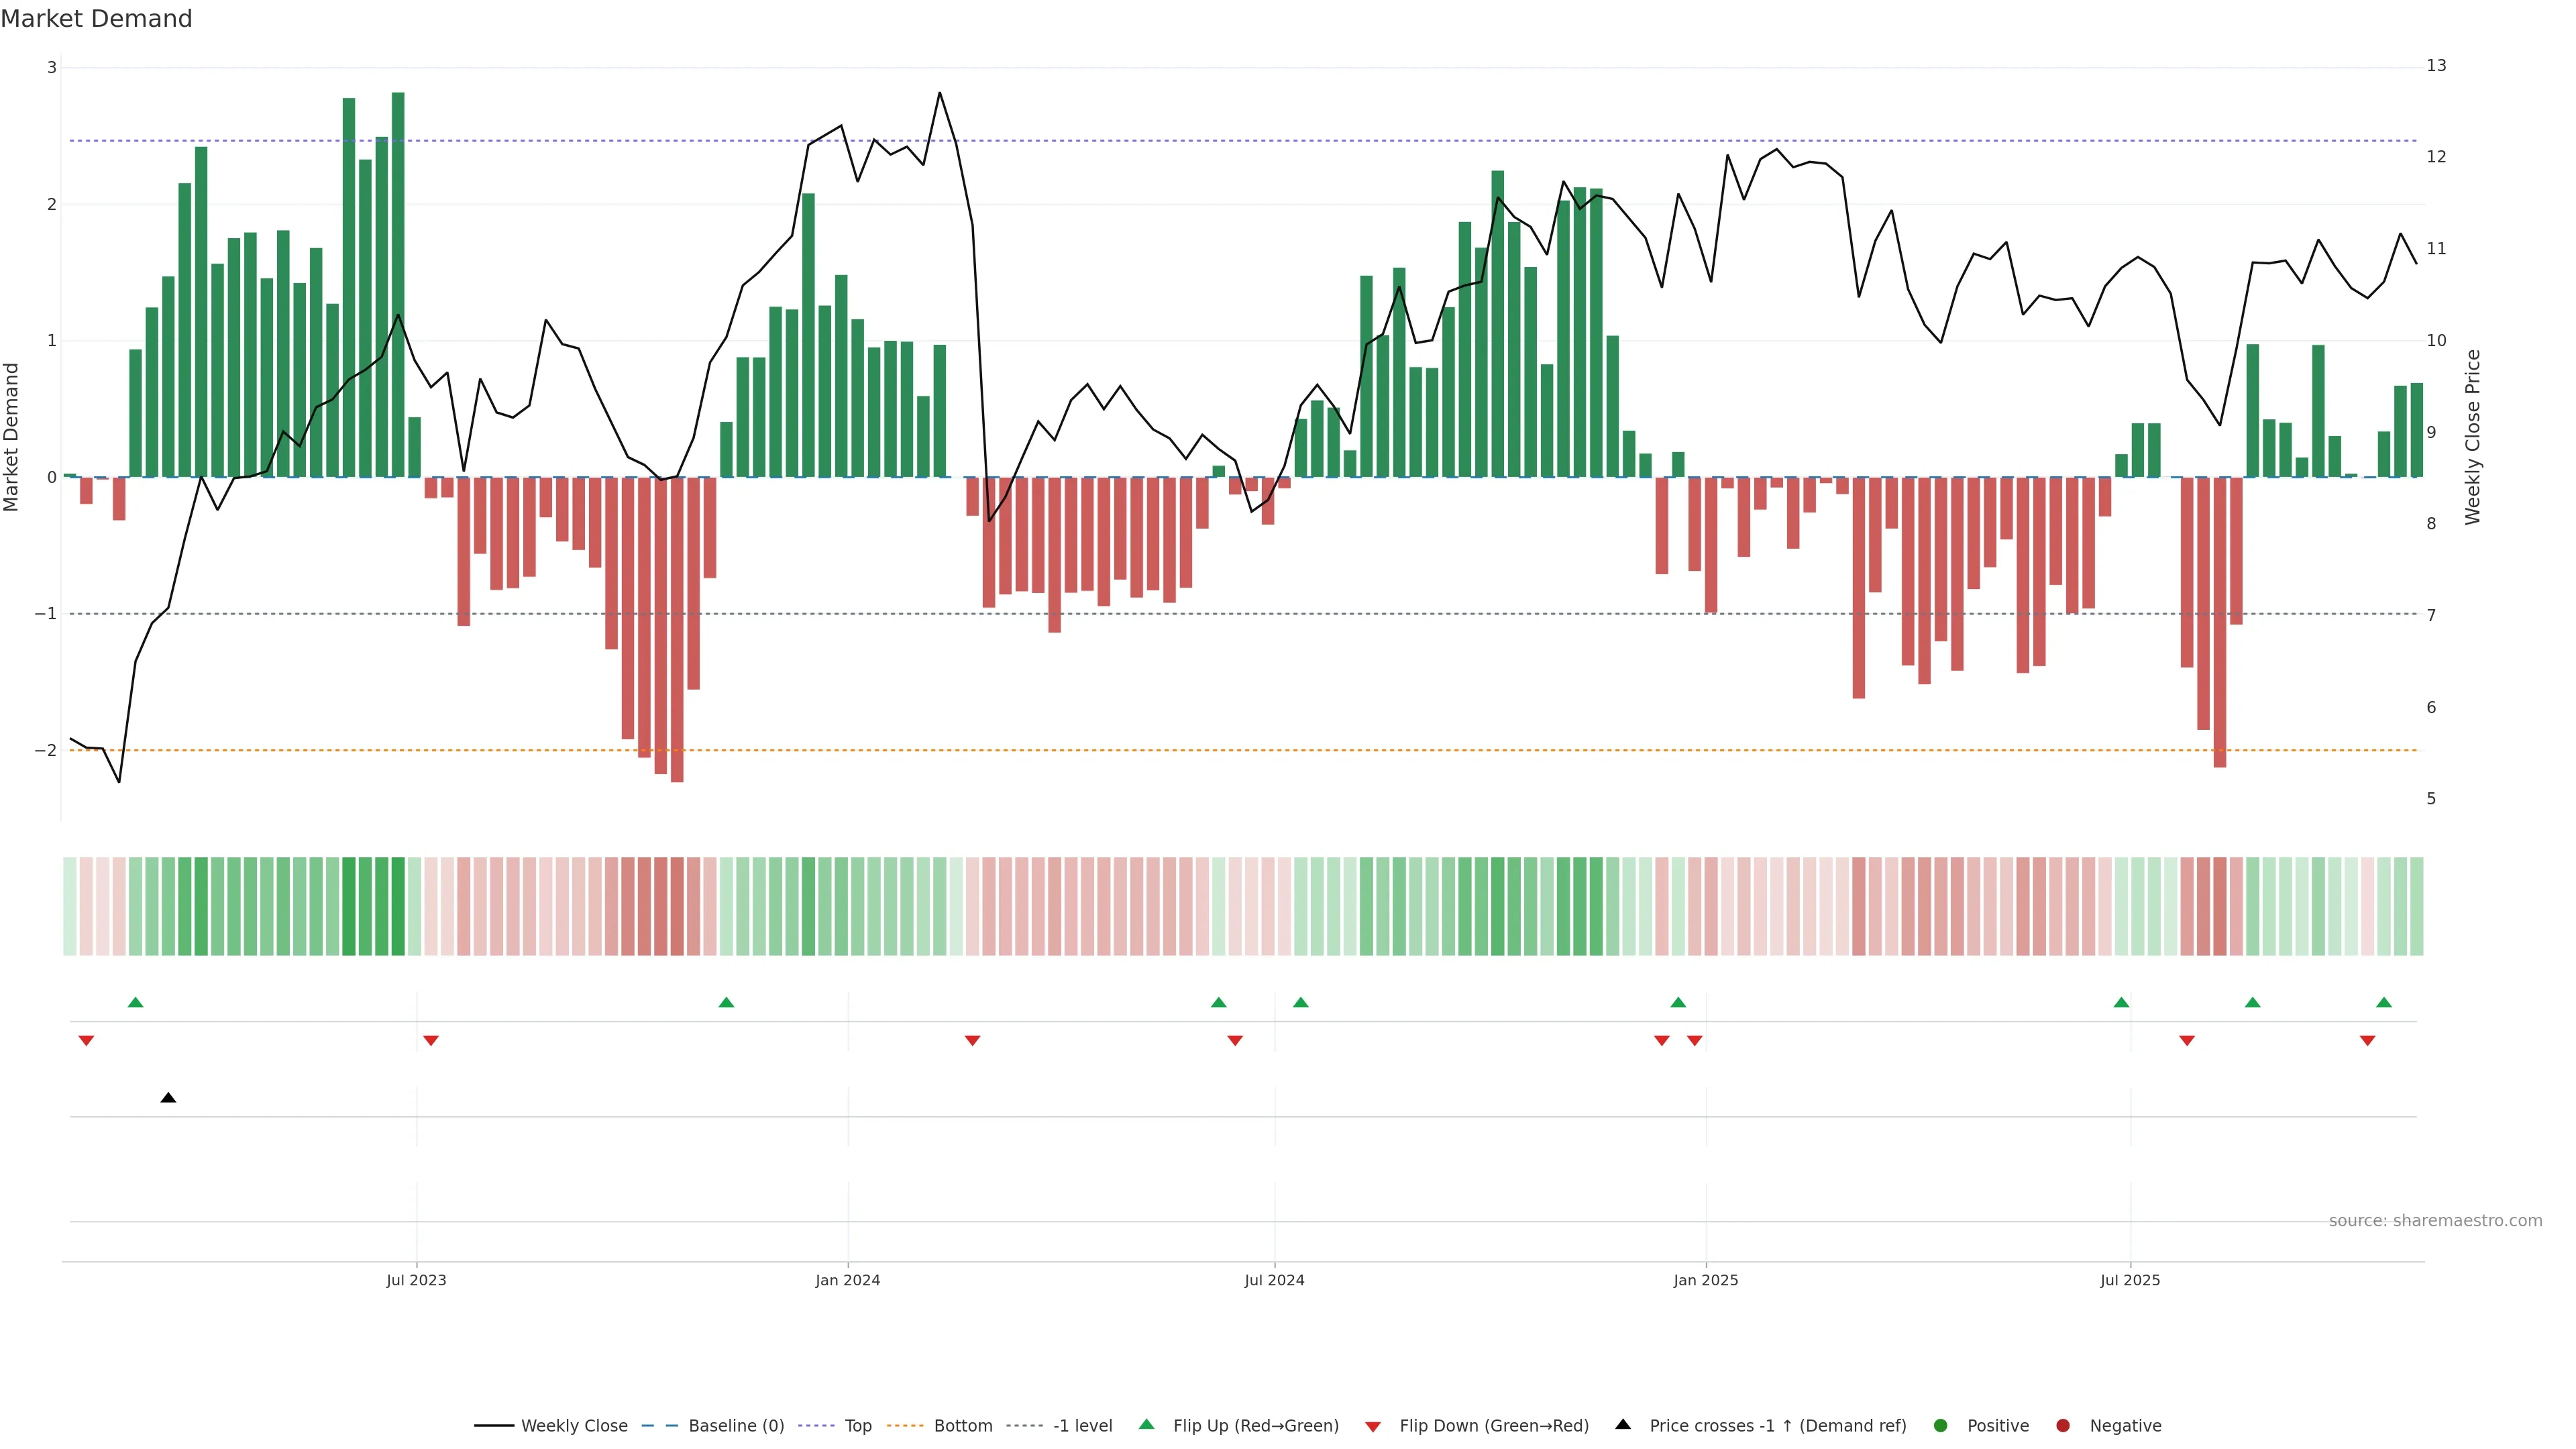Click Flip Down red triangle legend icon
Screen dimensions: 2576x1449
[1373, 1426]
